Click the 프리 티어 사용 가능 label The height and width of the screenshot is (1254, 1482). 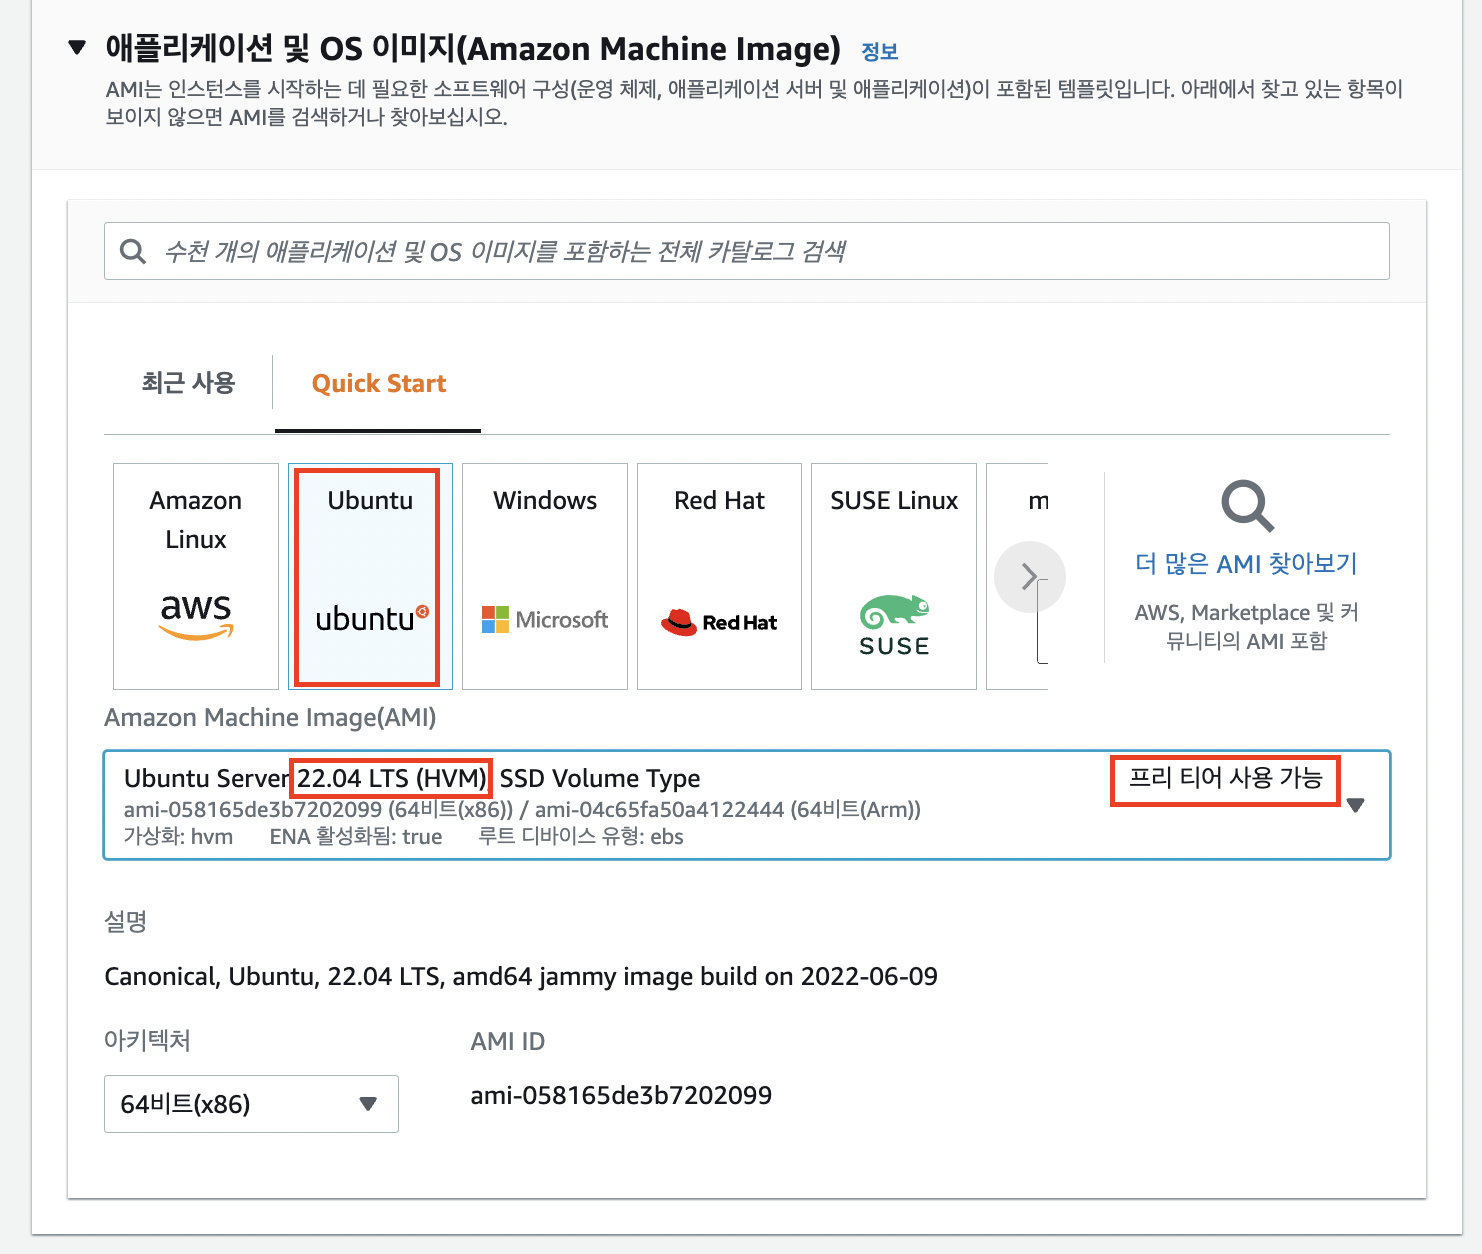click(x=1225, y=777)
